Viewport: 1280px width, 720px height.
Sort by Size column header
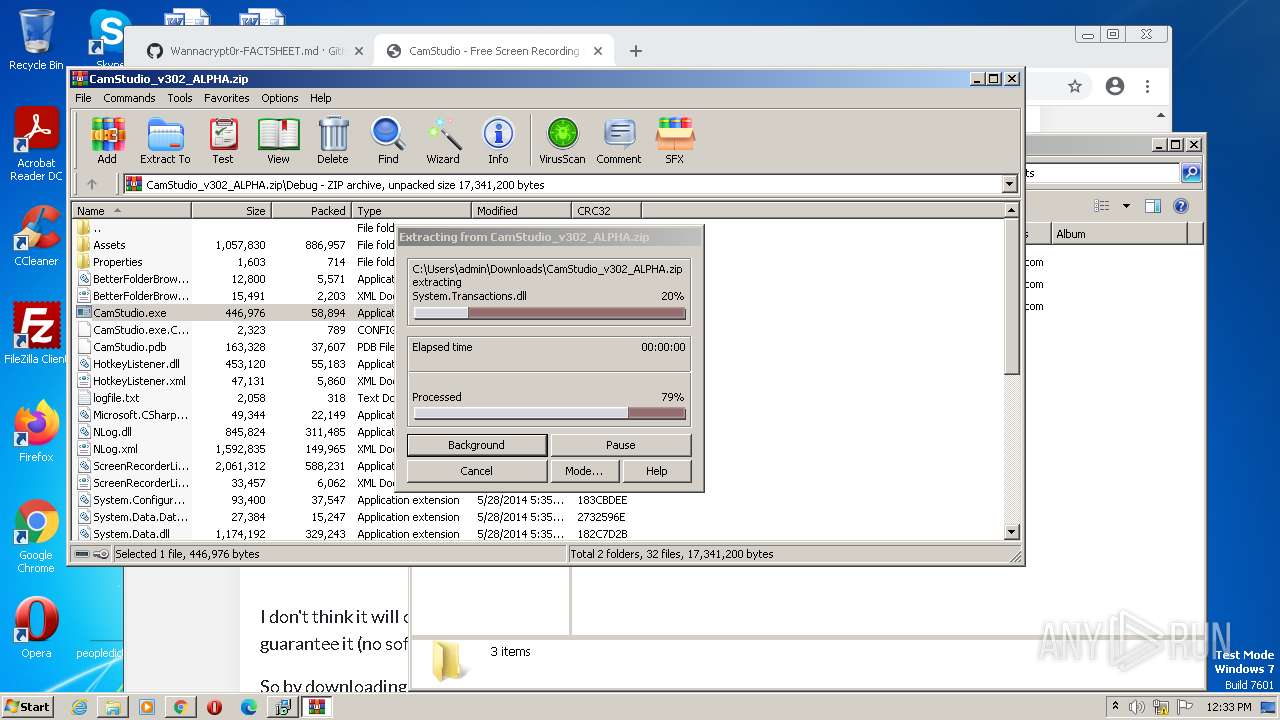tap(231, 211)
